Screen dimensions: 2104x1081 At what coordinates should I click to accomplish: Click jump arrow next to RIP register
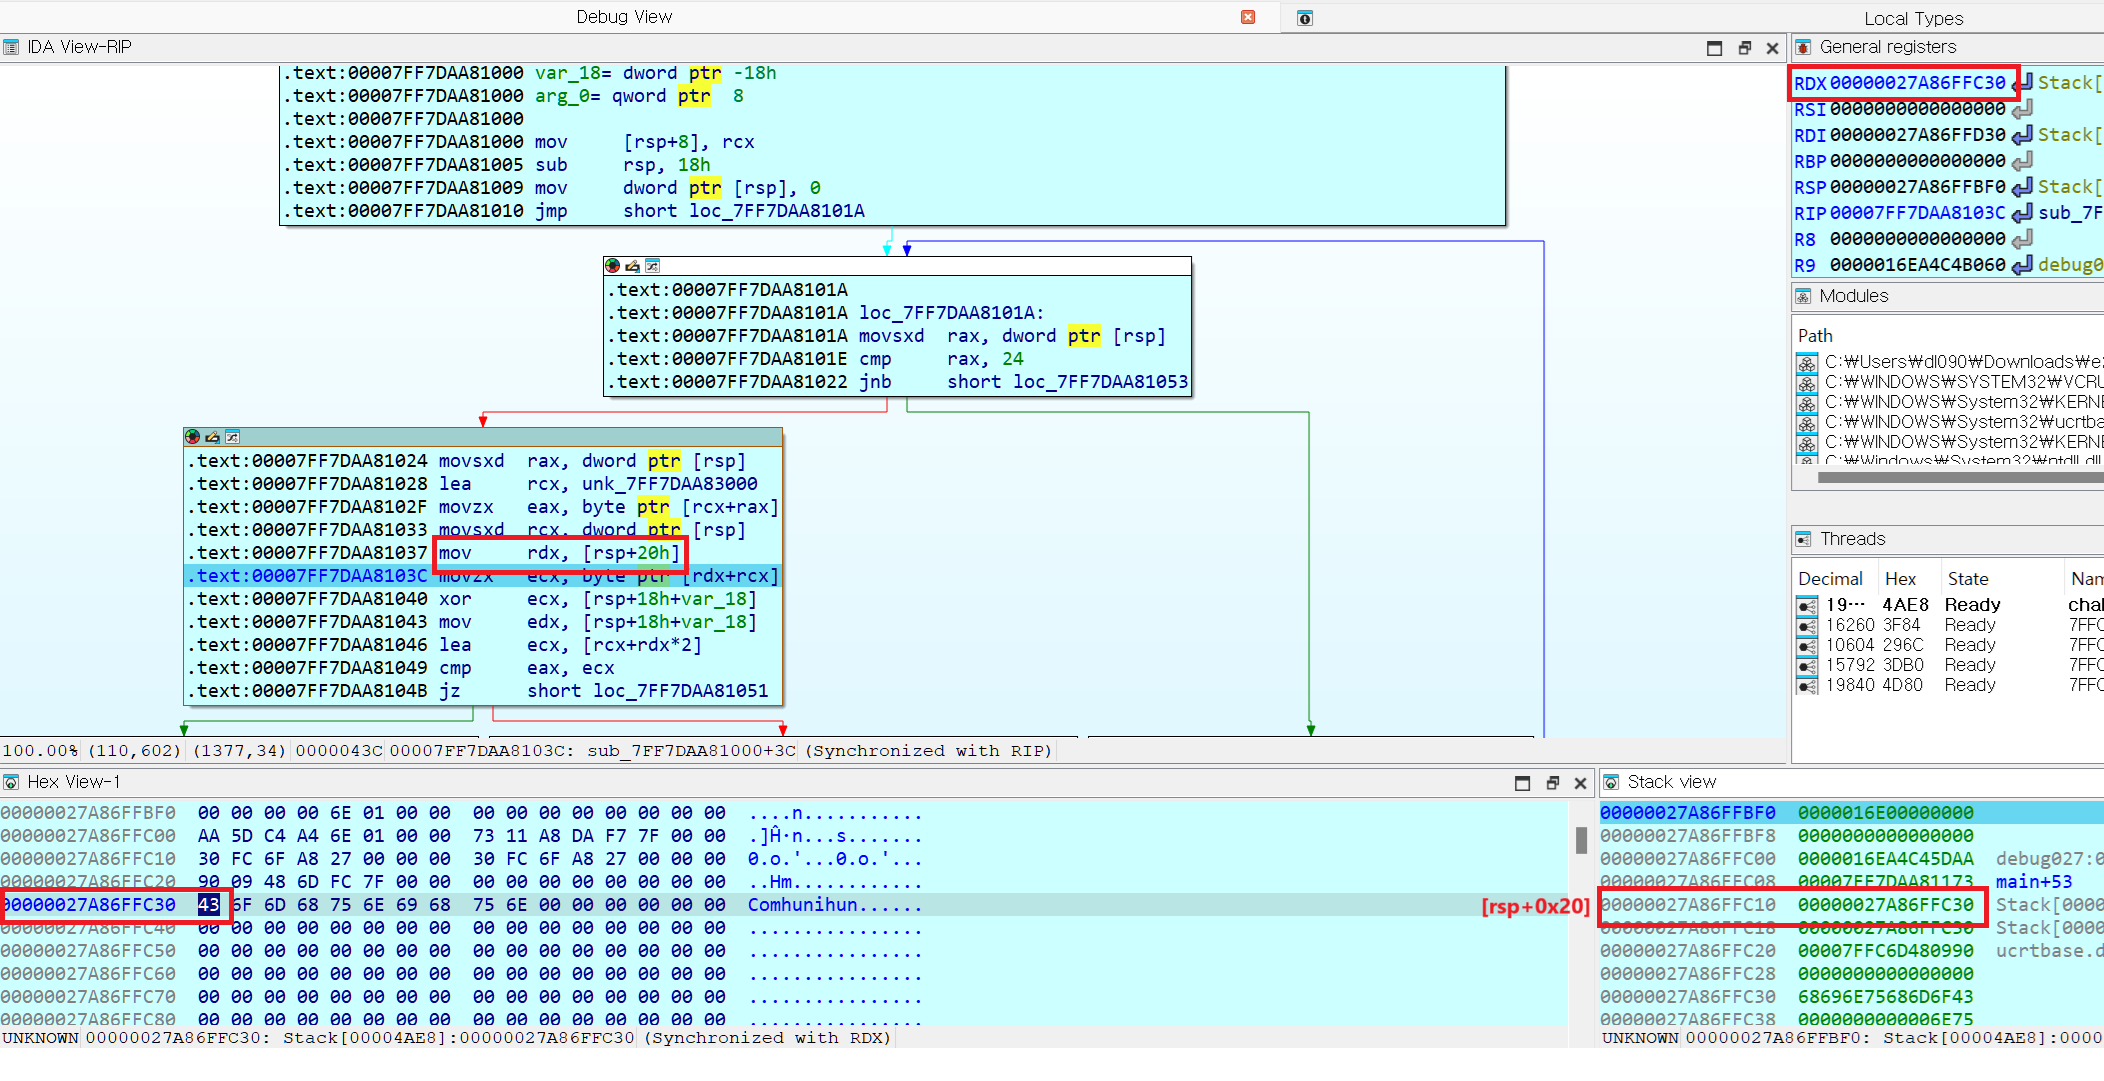point(2022,213)
